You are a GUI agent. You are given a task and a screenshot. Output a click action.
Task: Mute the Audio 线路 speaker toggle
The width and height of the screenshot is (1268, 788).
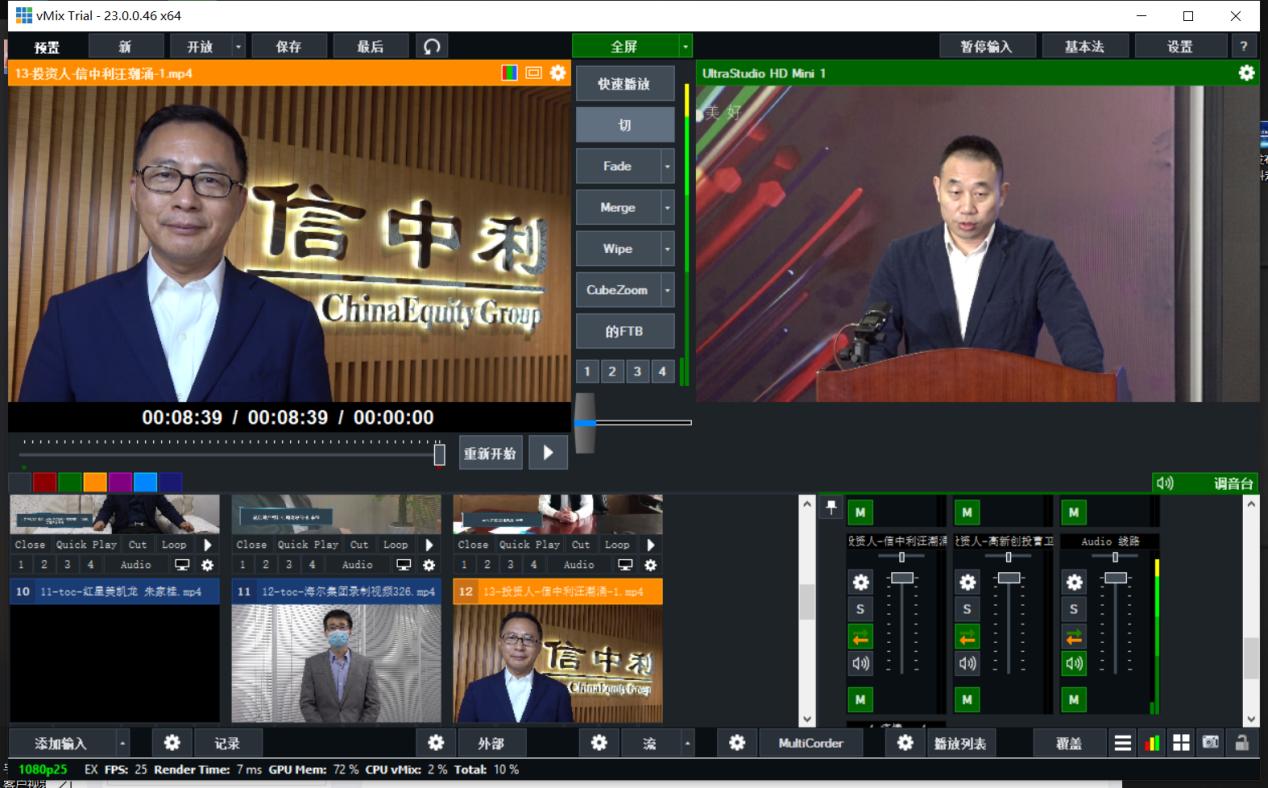click(1074, 663)
